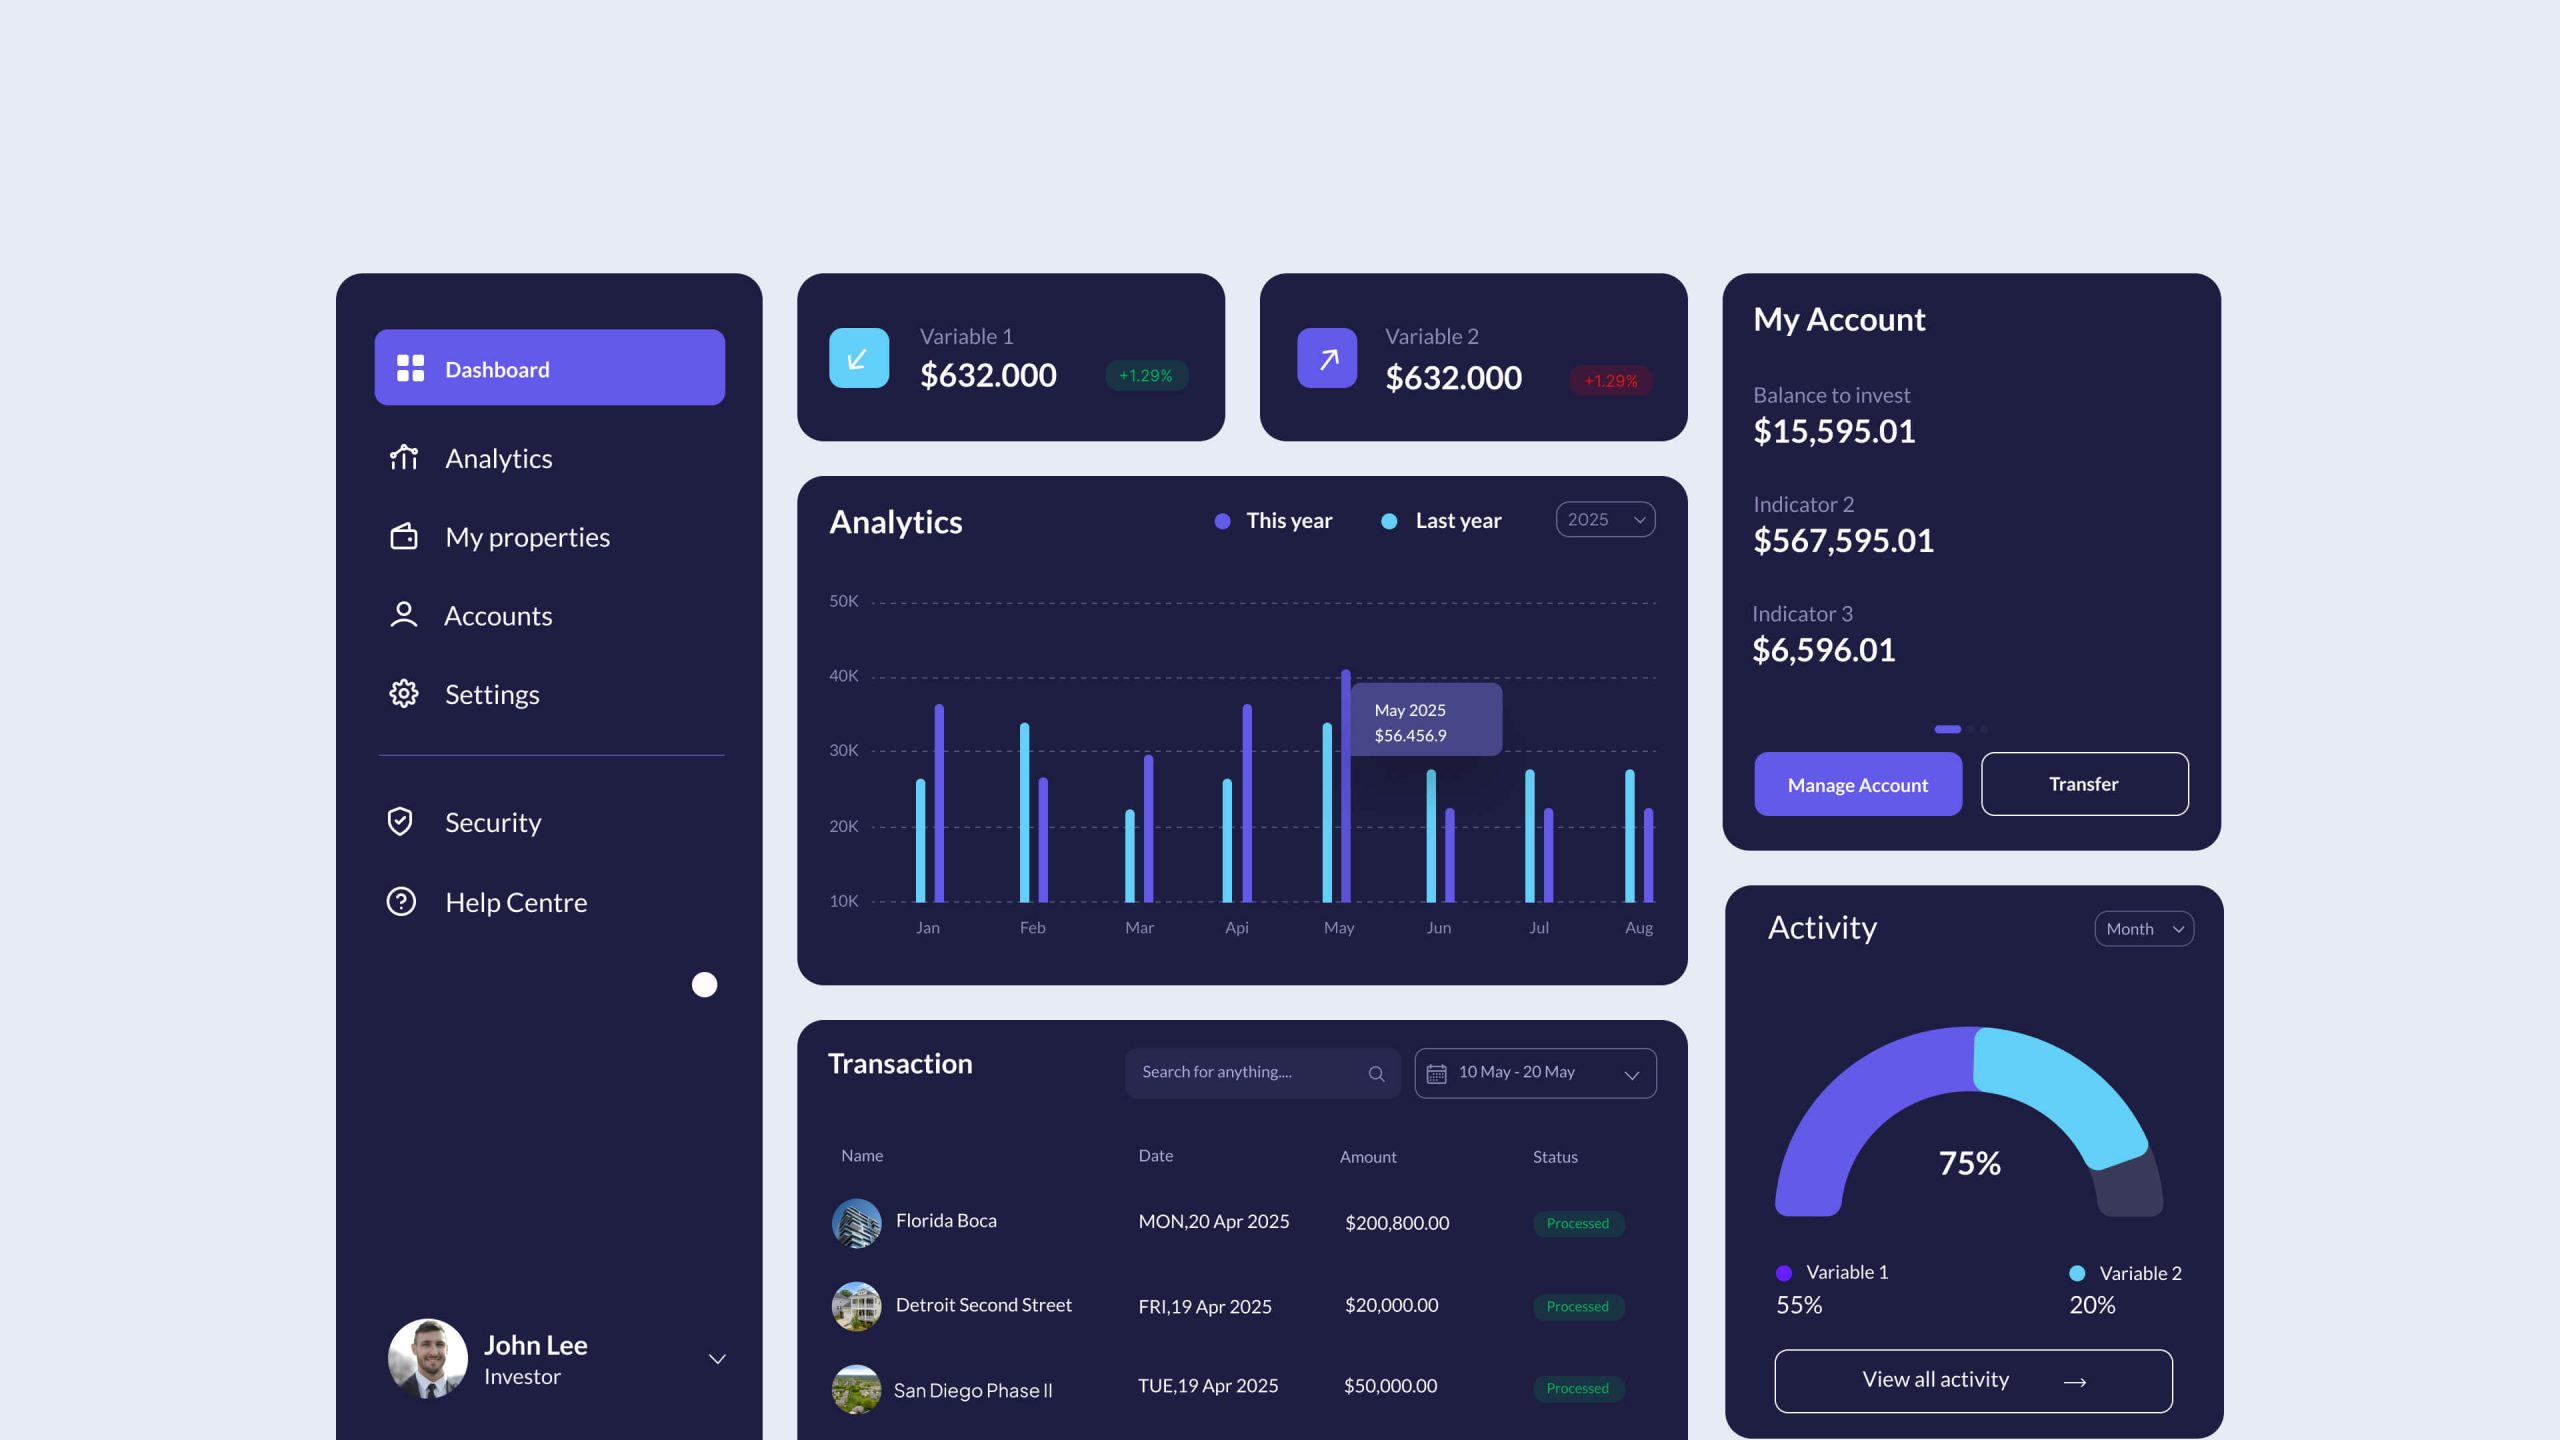Click the Variable 2 up-right arrow icon
The width and height of the screenshot is (2560, 1440).
pyautogui.click(x=1327, y=358)
